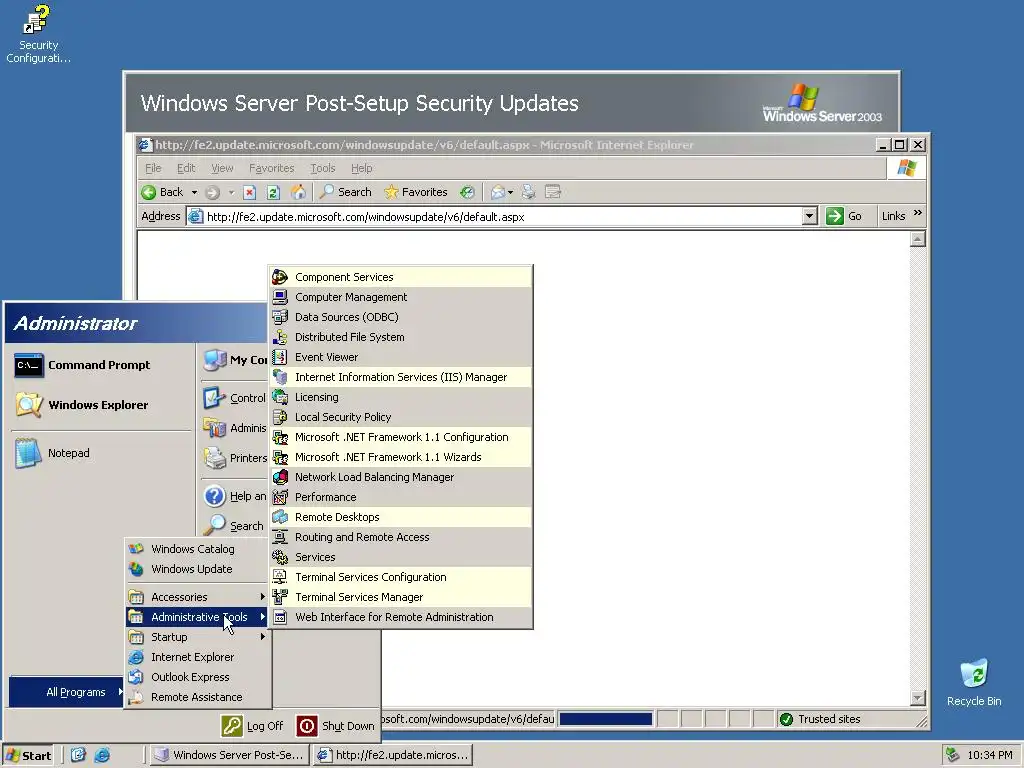The height and width of the screenshot is (768, 1024).
Task: Click in the IE address field
Action: tap(494, 216)
